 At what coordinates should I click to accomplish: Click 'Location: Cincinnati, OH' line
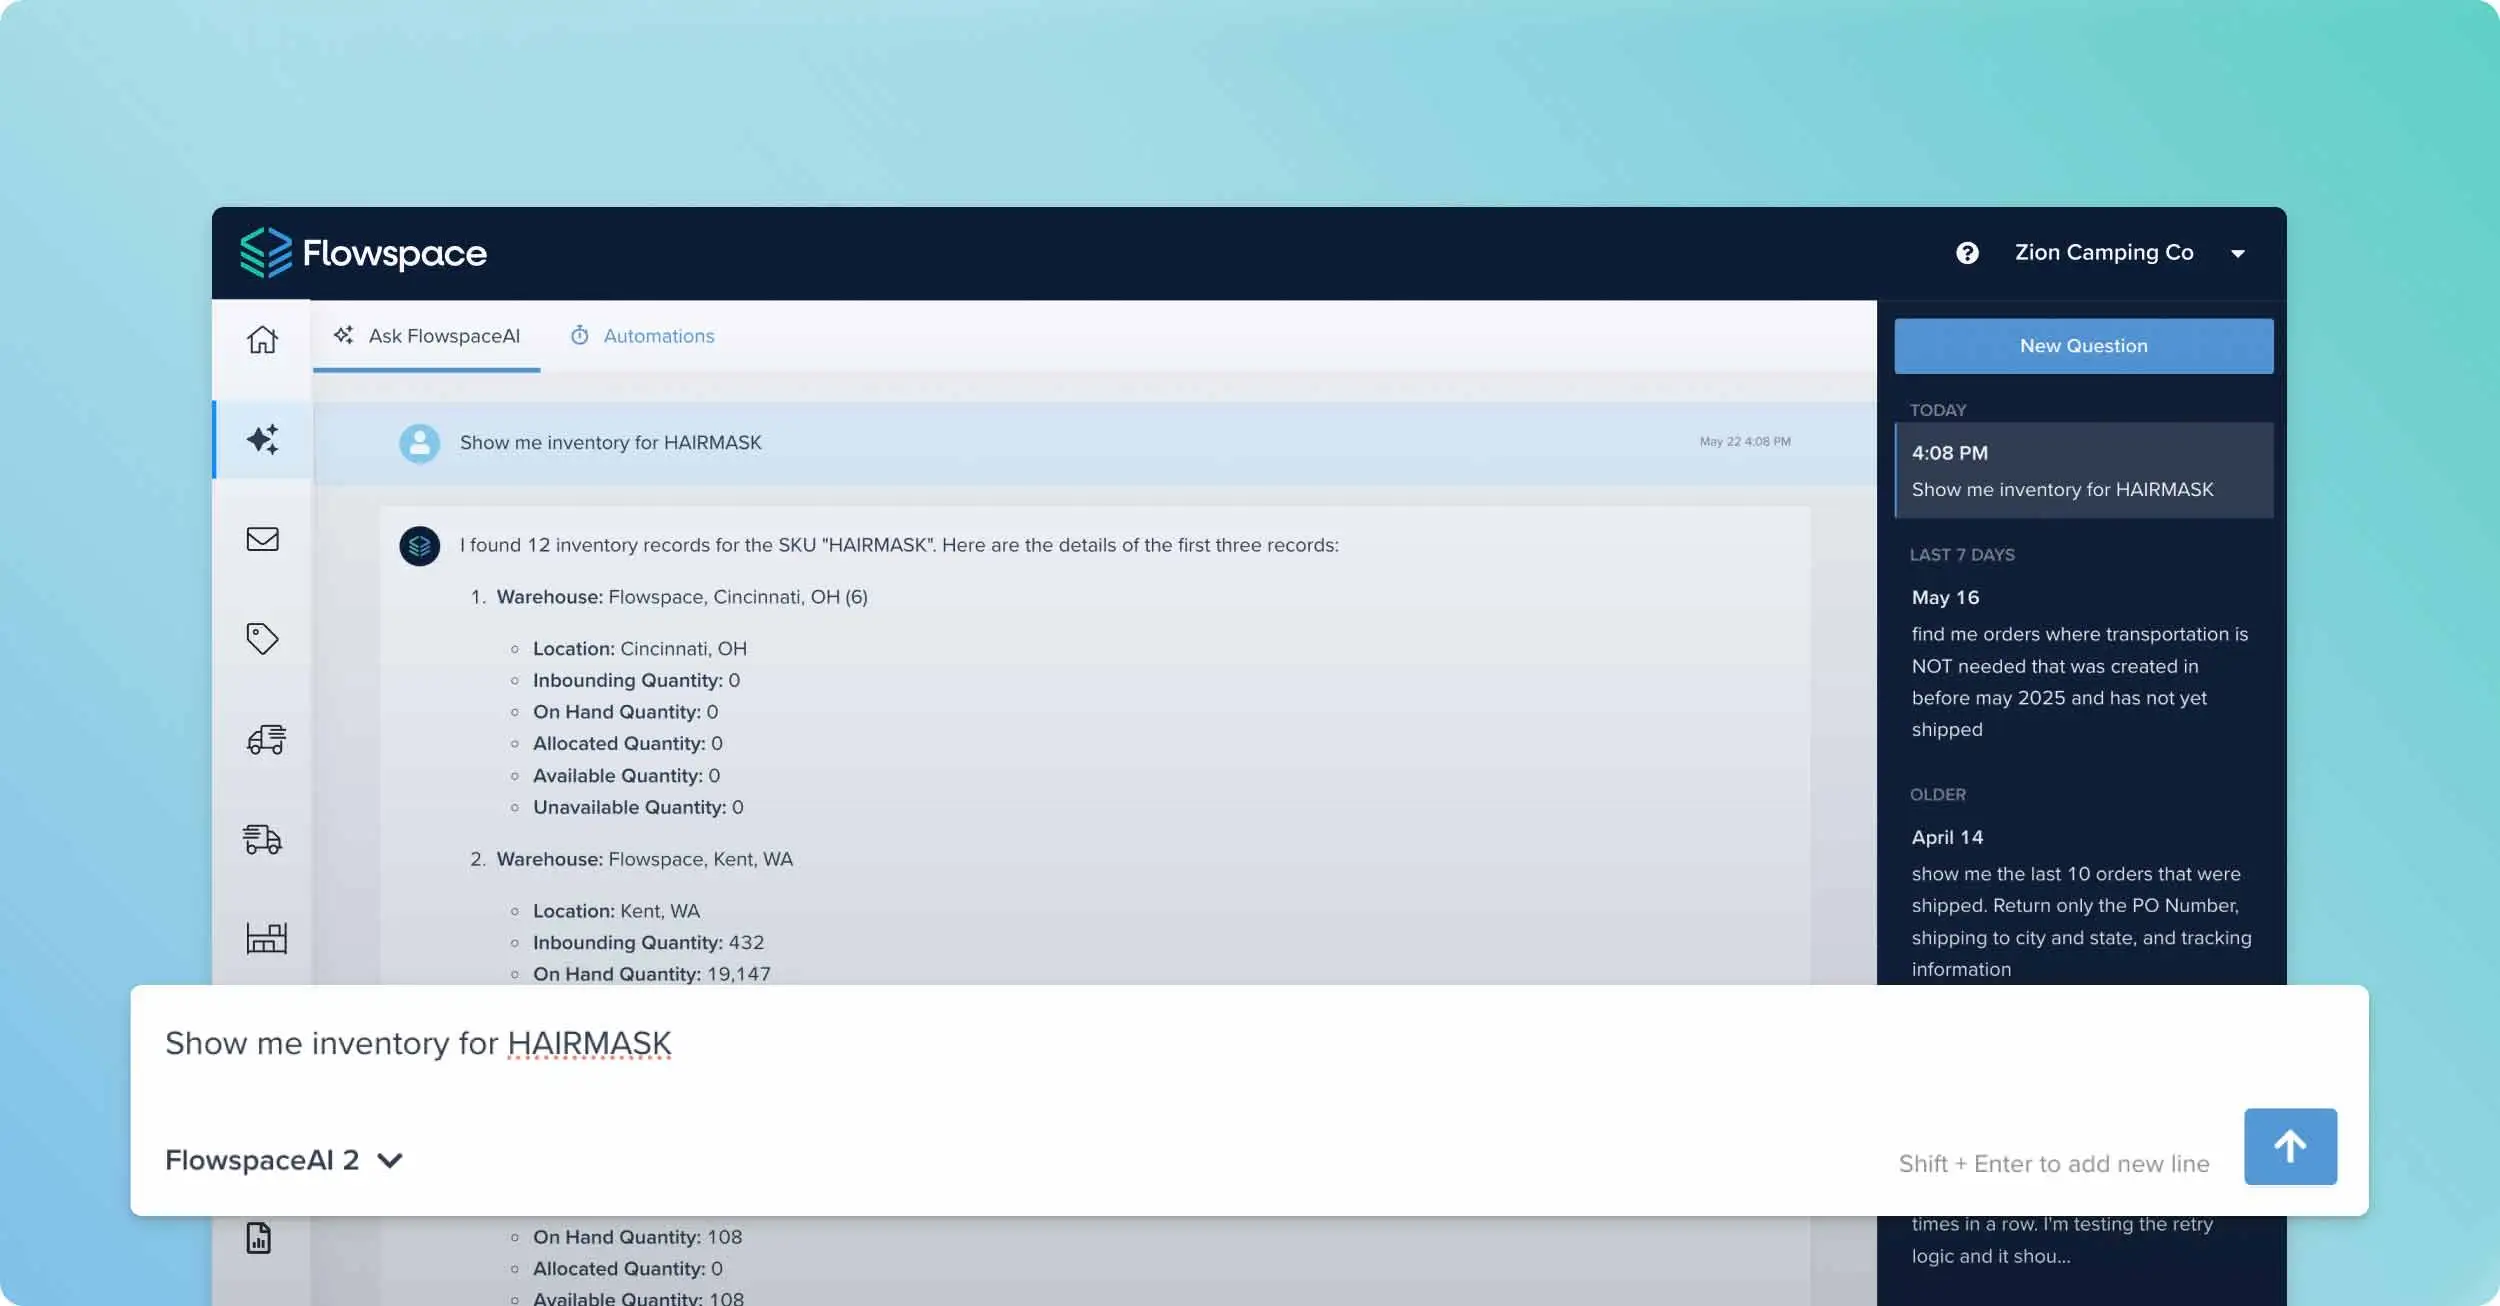[x=639, y=649]
